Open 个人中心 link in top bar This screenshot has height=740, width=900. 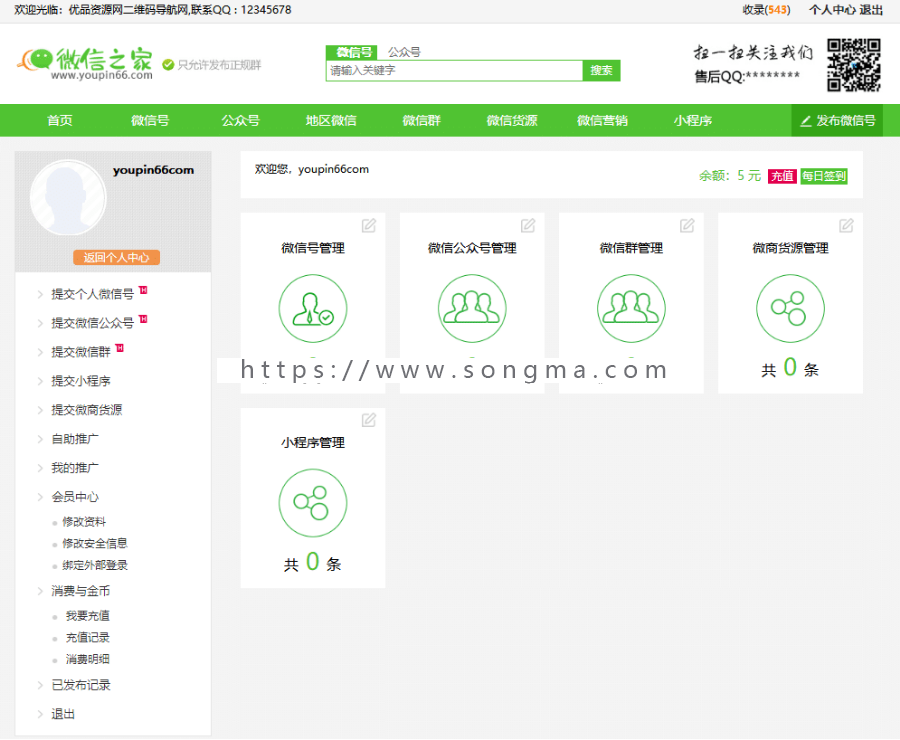[832, 10]
